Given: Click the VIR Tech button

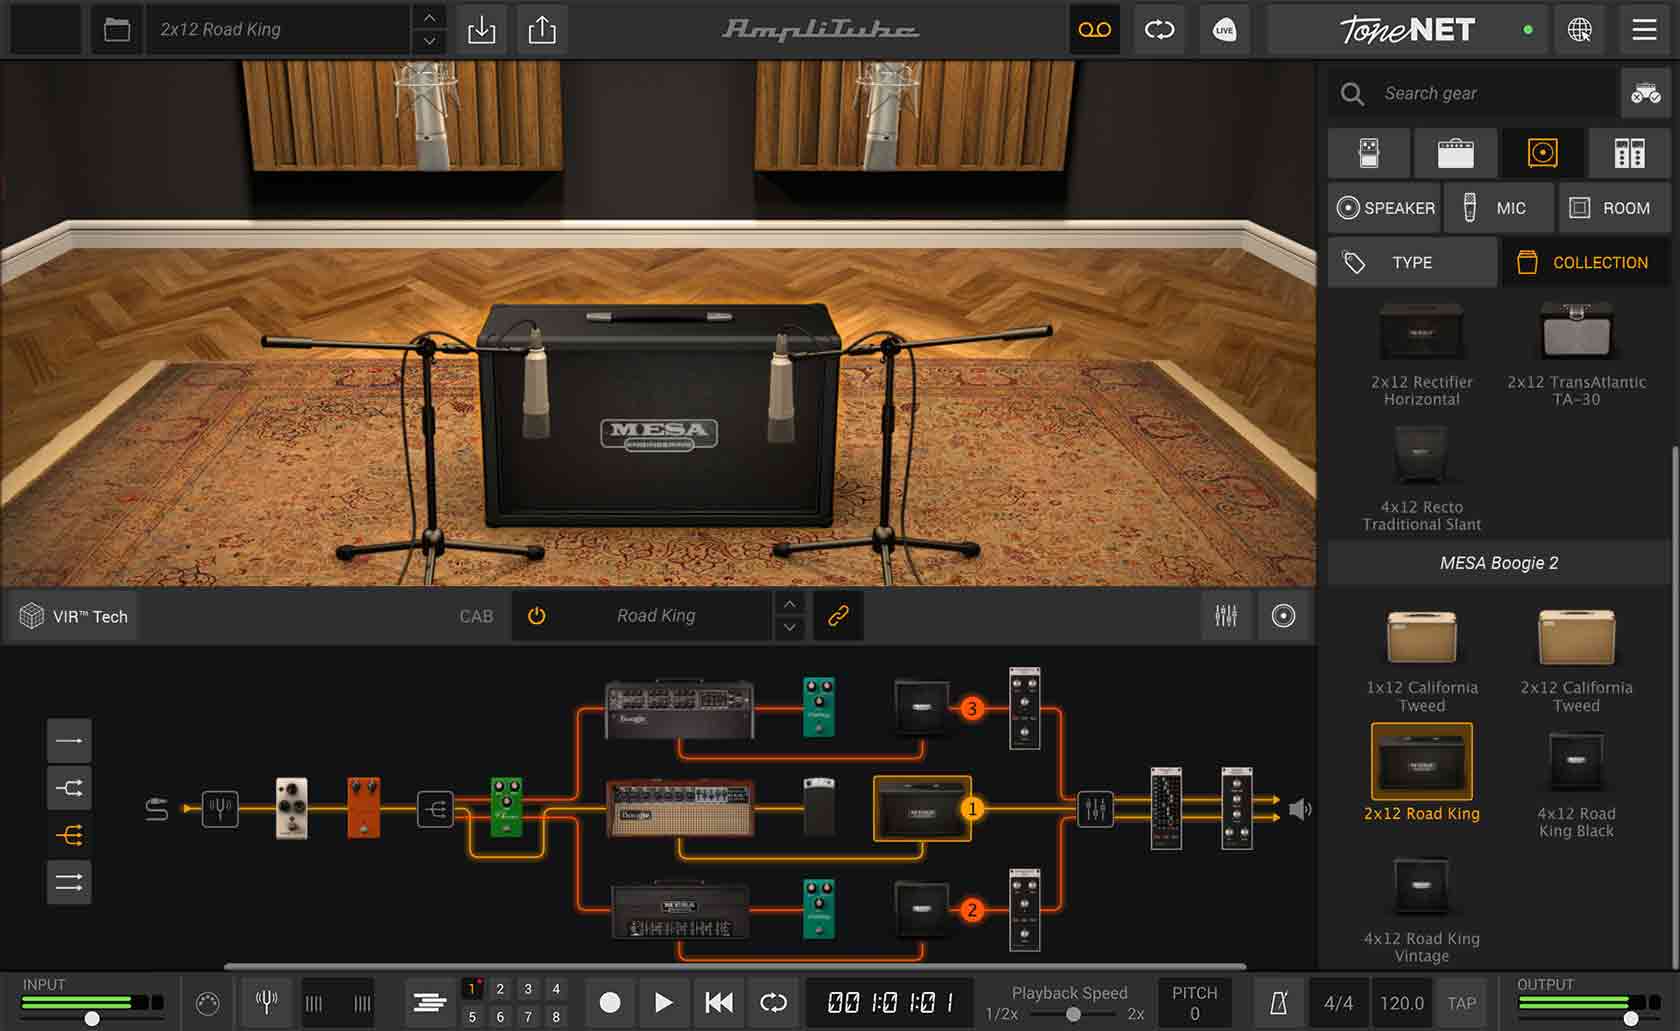Looking at the screenshot, I should click(75, 616).
